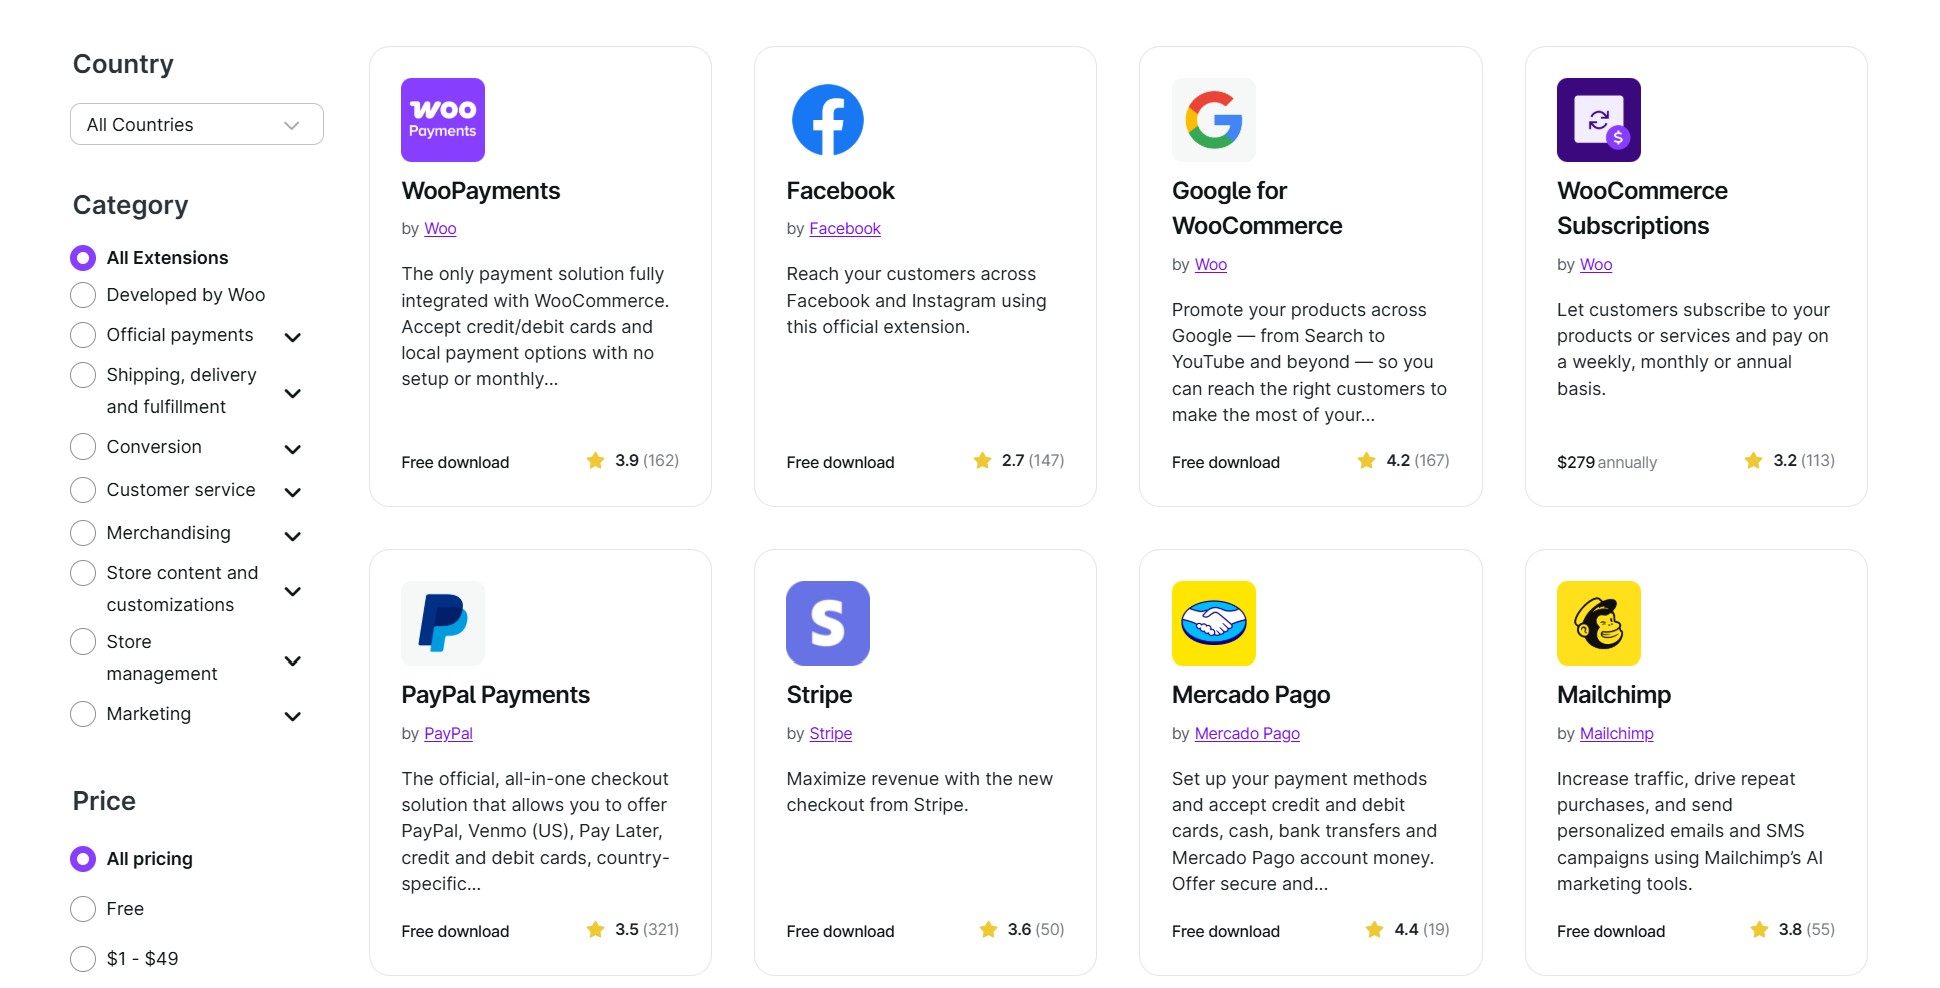Select the Conversion category filter
Viewport: 1940px width, 988px height.
coord(83,447)
